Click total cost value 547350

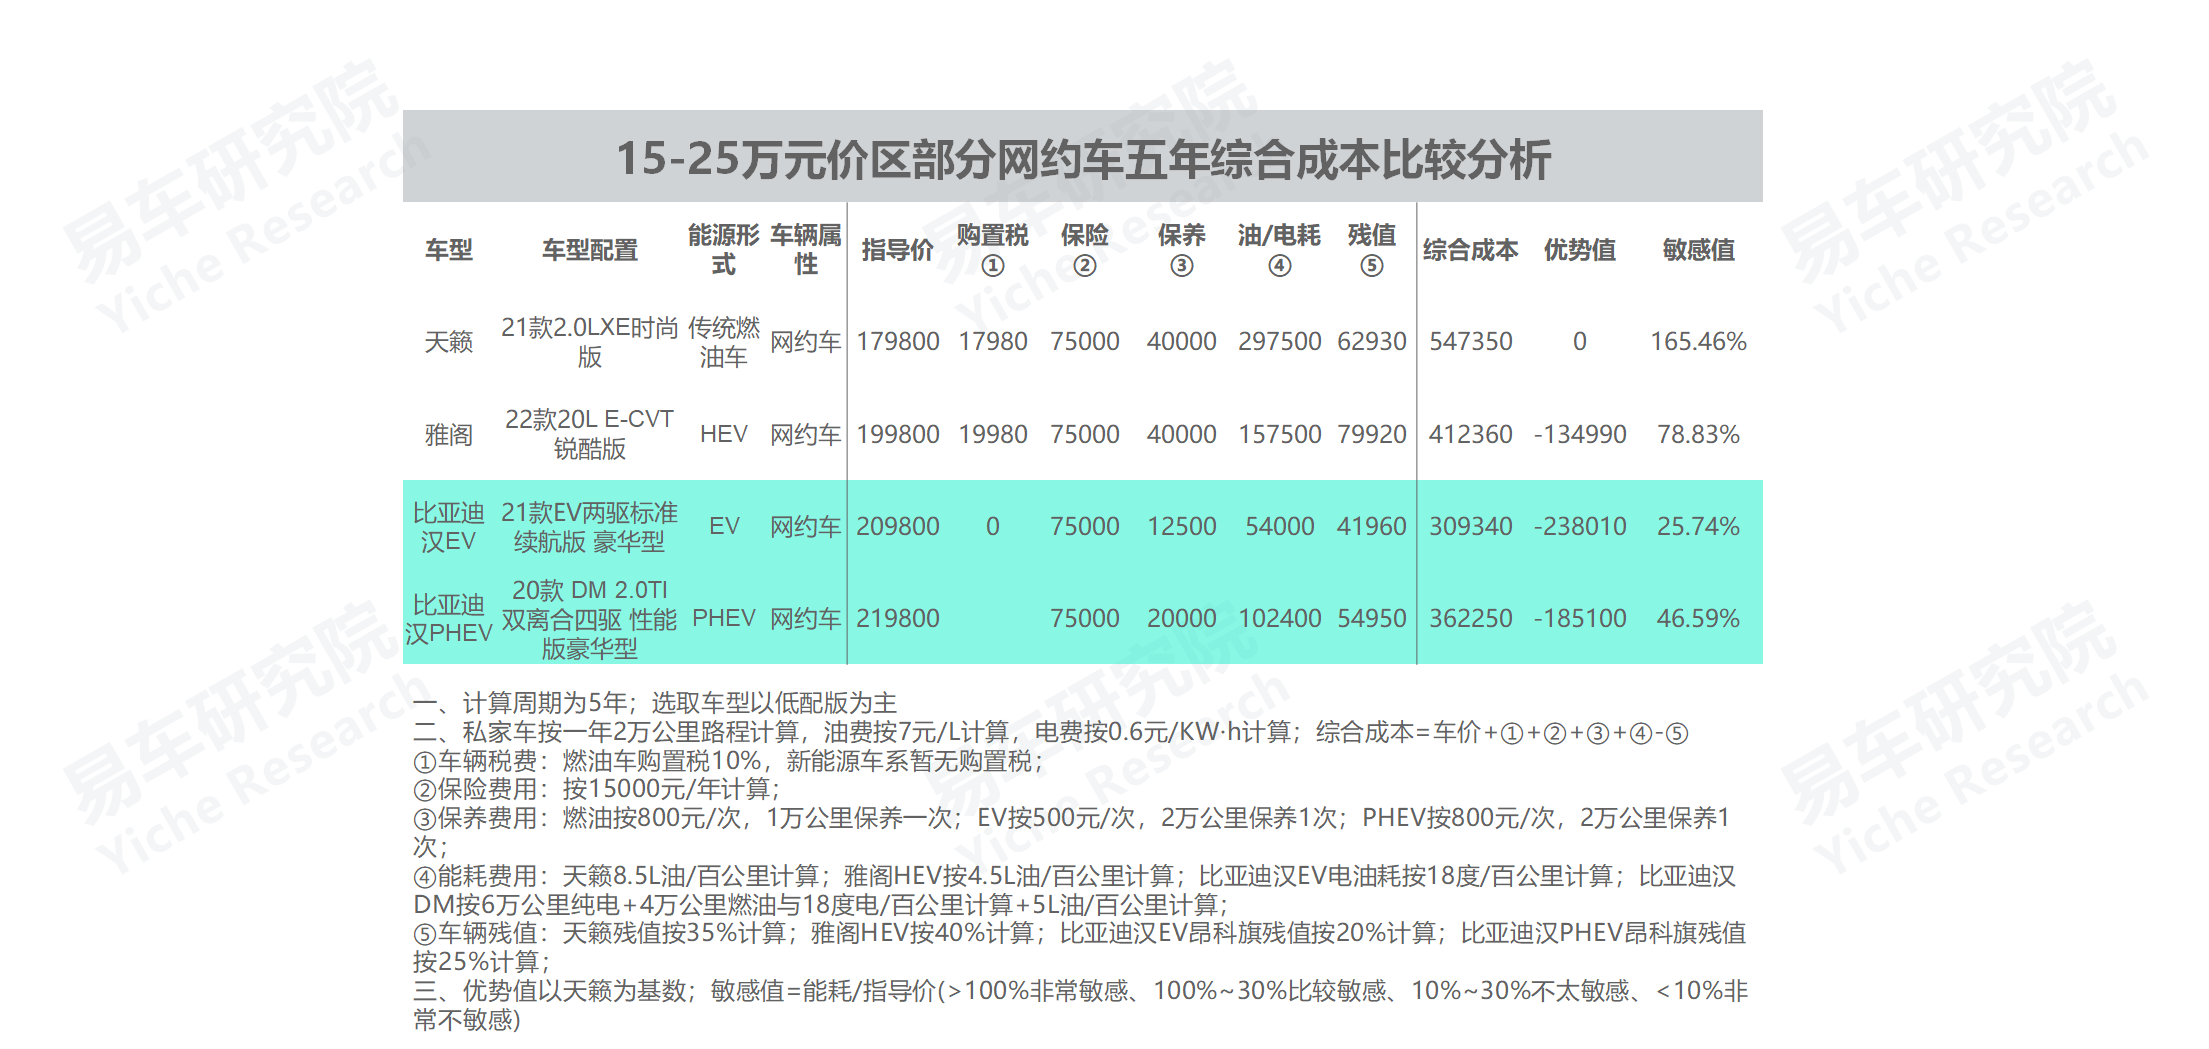(x=1470, y=342)
